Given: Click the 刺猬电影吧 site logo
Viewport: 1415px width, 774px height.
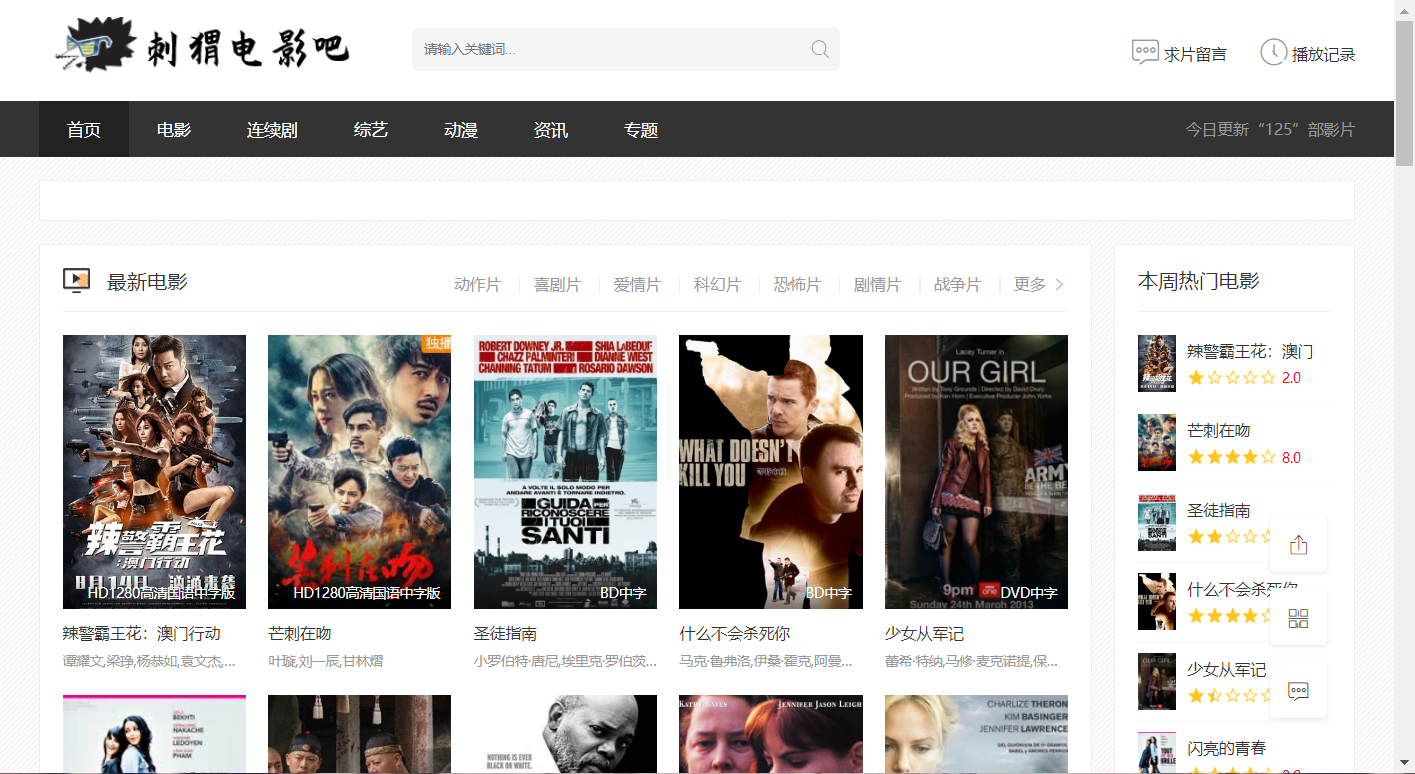Looking at the screenshot, I should tap(202, 46).
